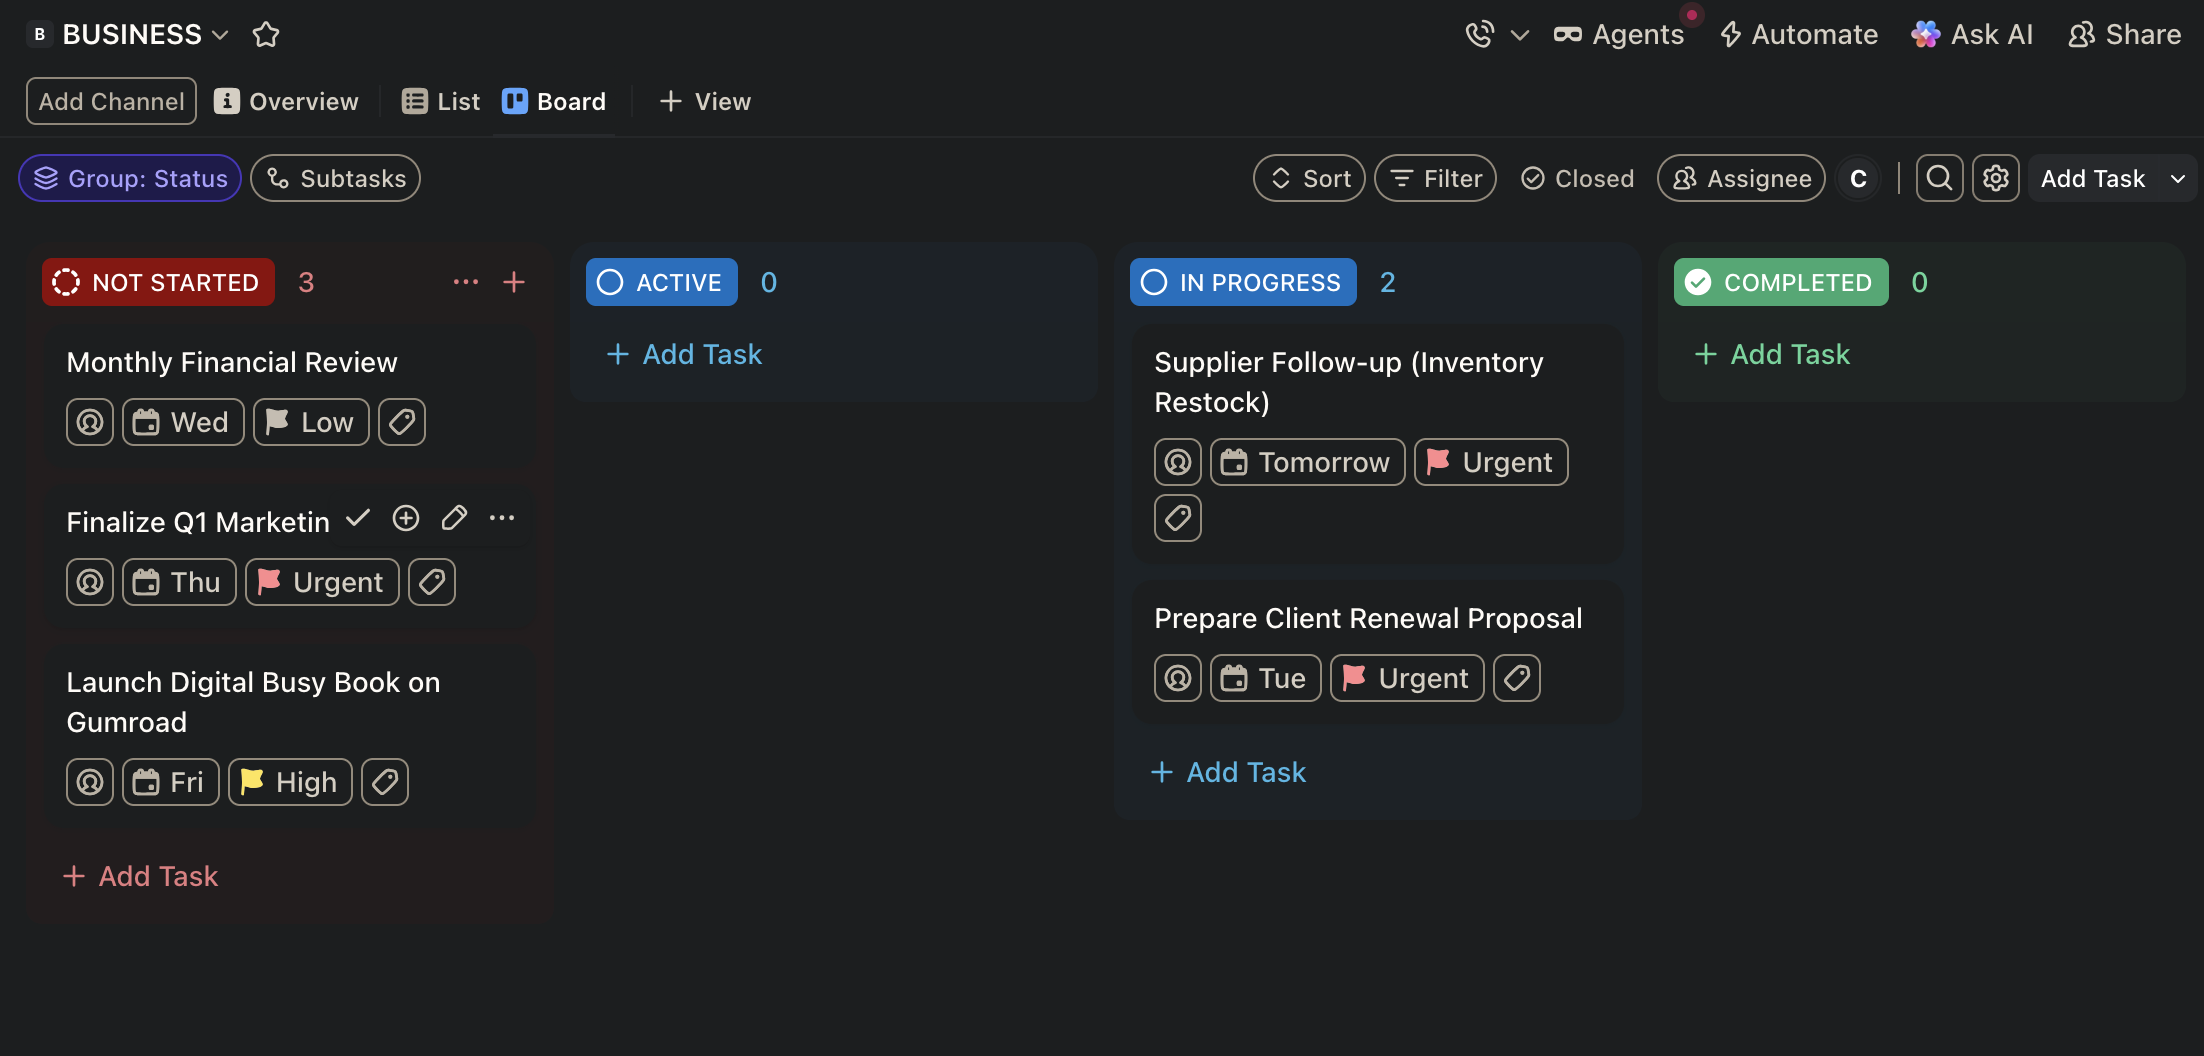Click the Add Channel button
The image size is (2204, 1056).
pos(111,101)
